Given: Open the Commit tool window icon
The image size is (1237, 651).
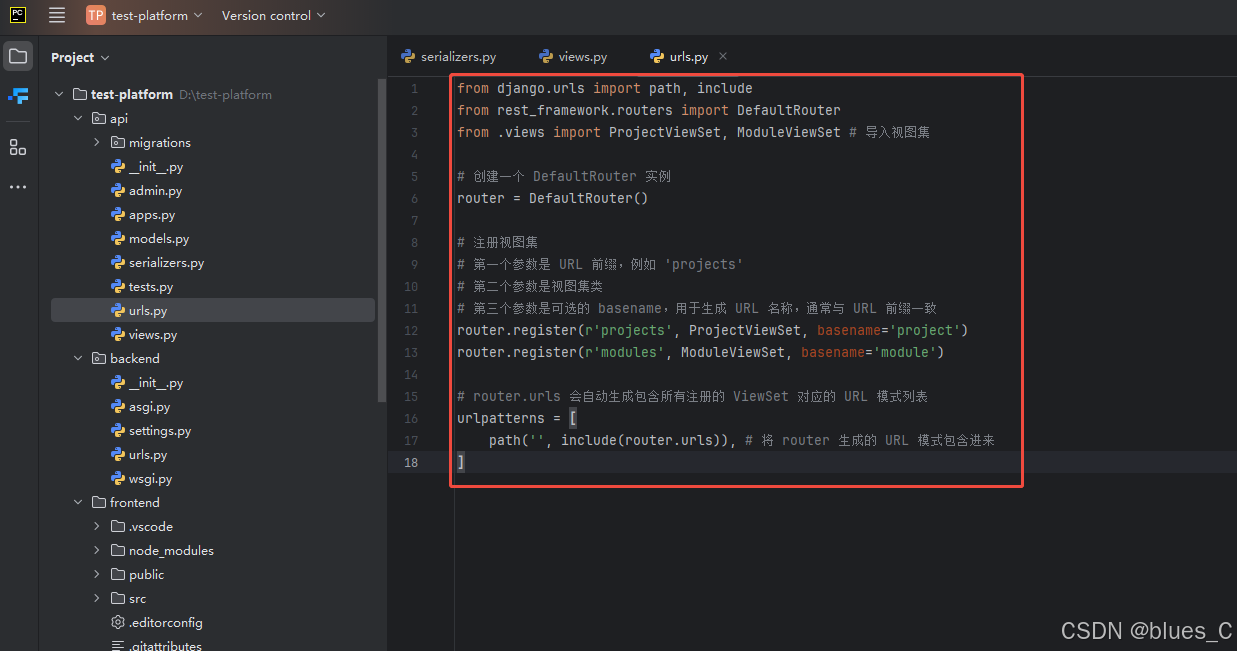Looking at the screenshot, I should click(18, 96).
